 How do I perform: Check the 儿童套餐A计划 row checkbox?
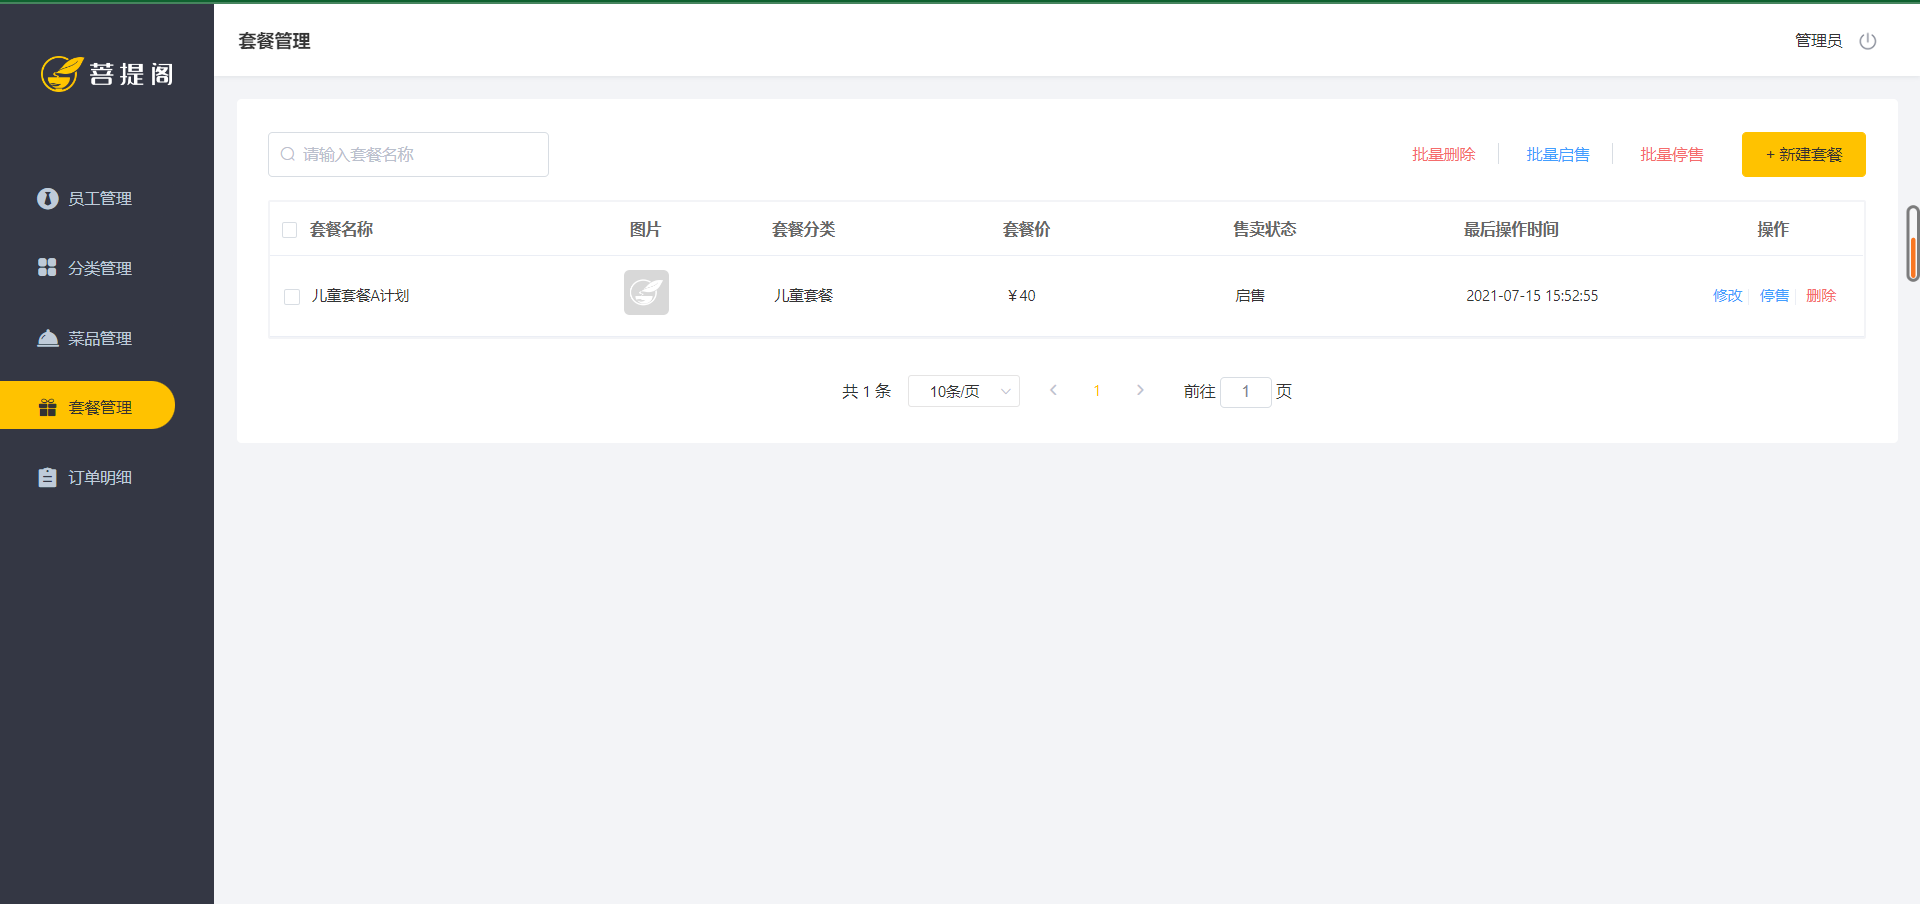click(x=292, y=297)
